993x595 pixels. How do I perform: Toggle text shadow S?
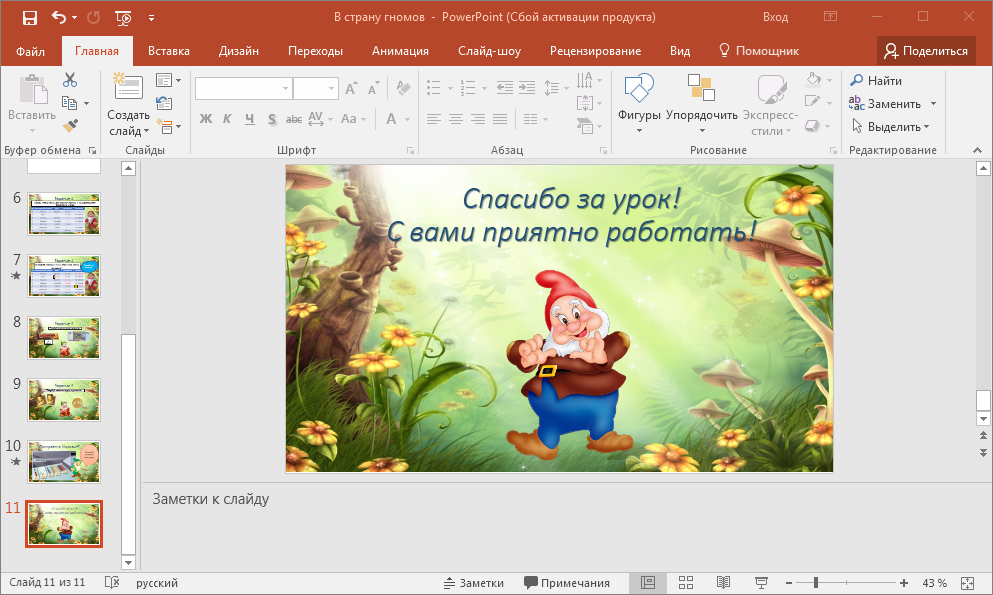272,118
